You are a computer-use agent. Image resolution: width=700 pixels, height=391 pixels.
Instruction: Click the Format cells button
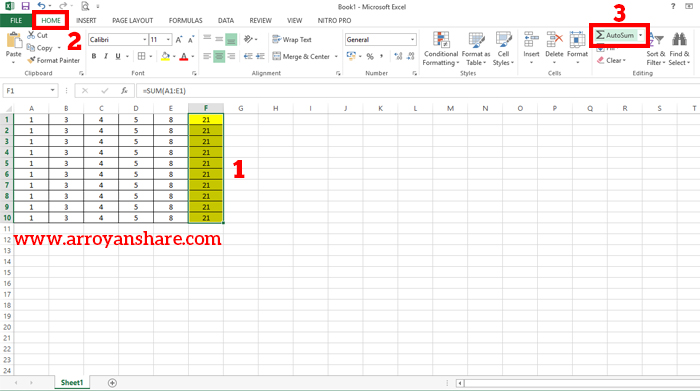click(x=577, y=49)
